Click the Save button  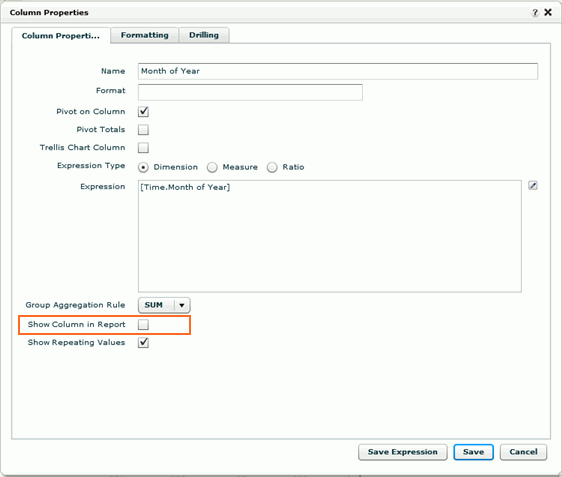pos(473,452)
